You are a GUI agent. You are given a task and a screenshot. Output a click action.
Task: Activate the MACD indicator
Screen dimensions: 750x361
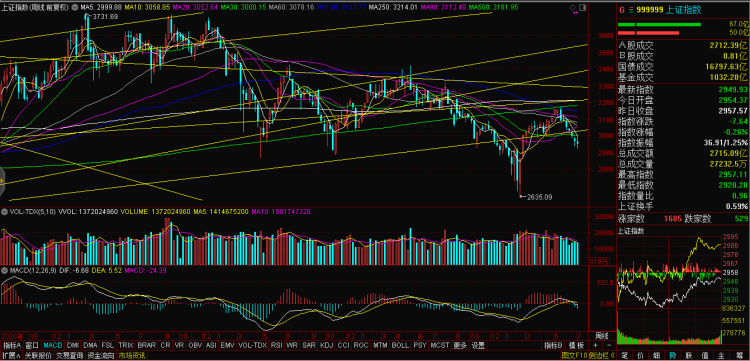click(53, 345)
